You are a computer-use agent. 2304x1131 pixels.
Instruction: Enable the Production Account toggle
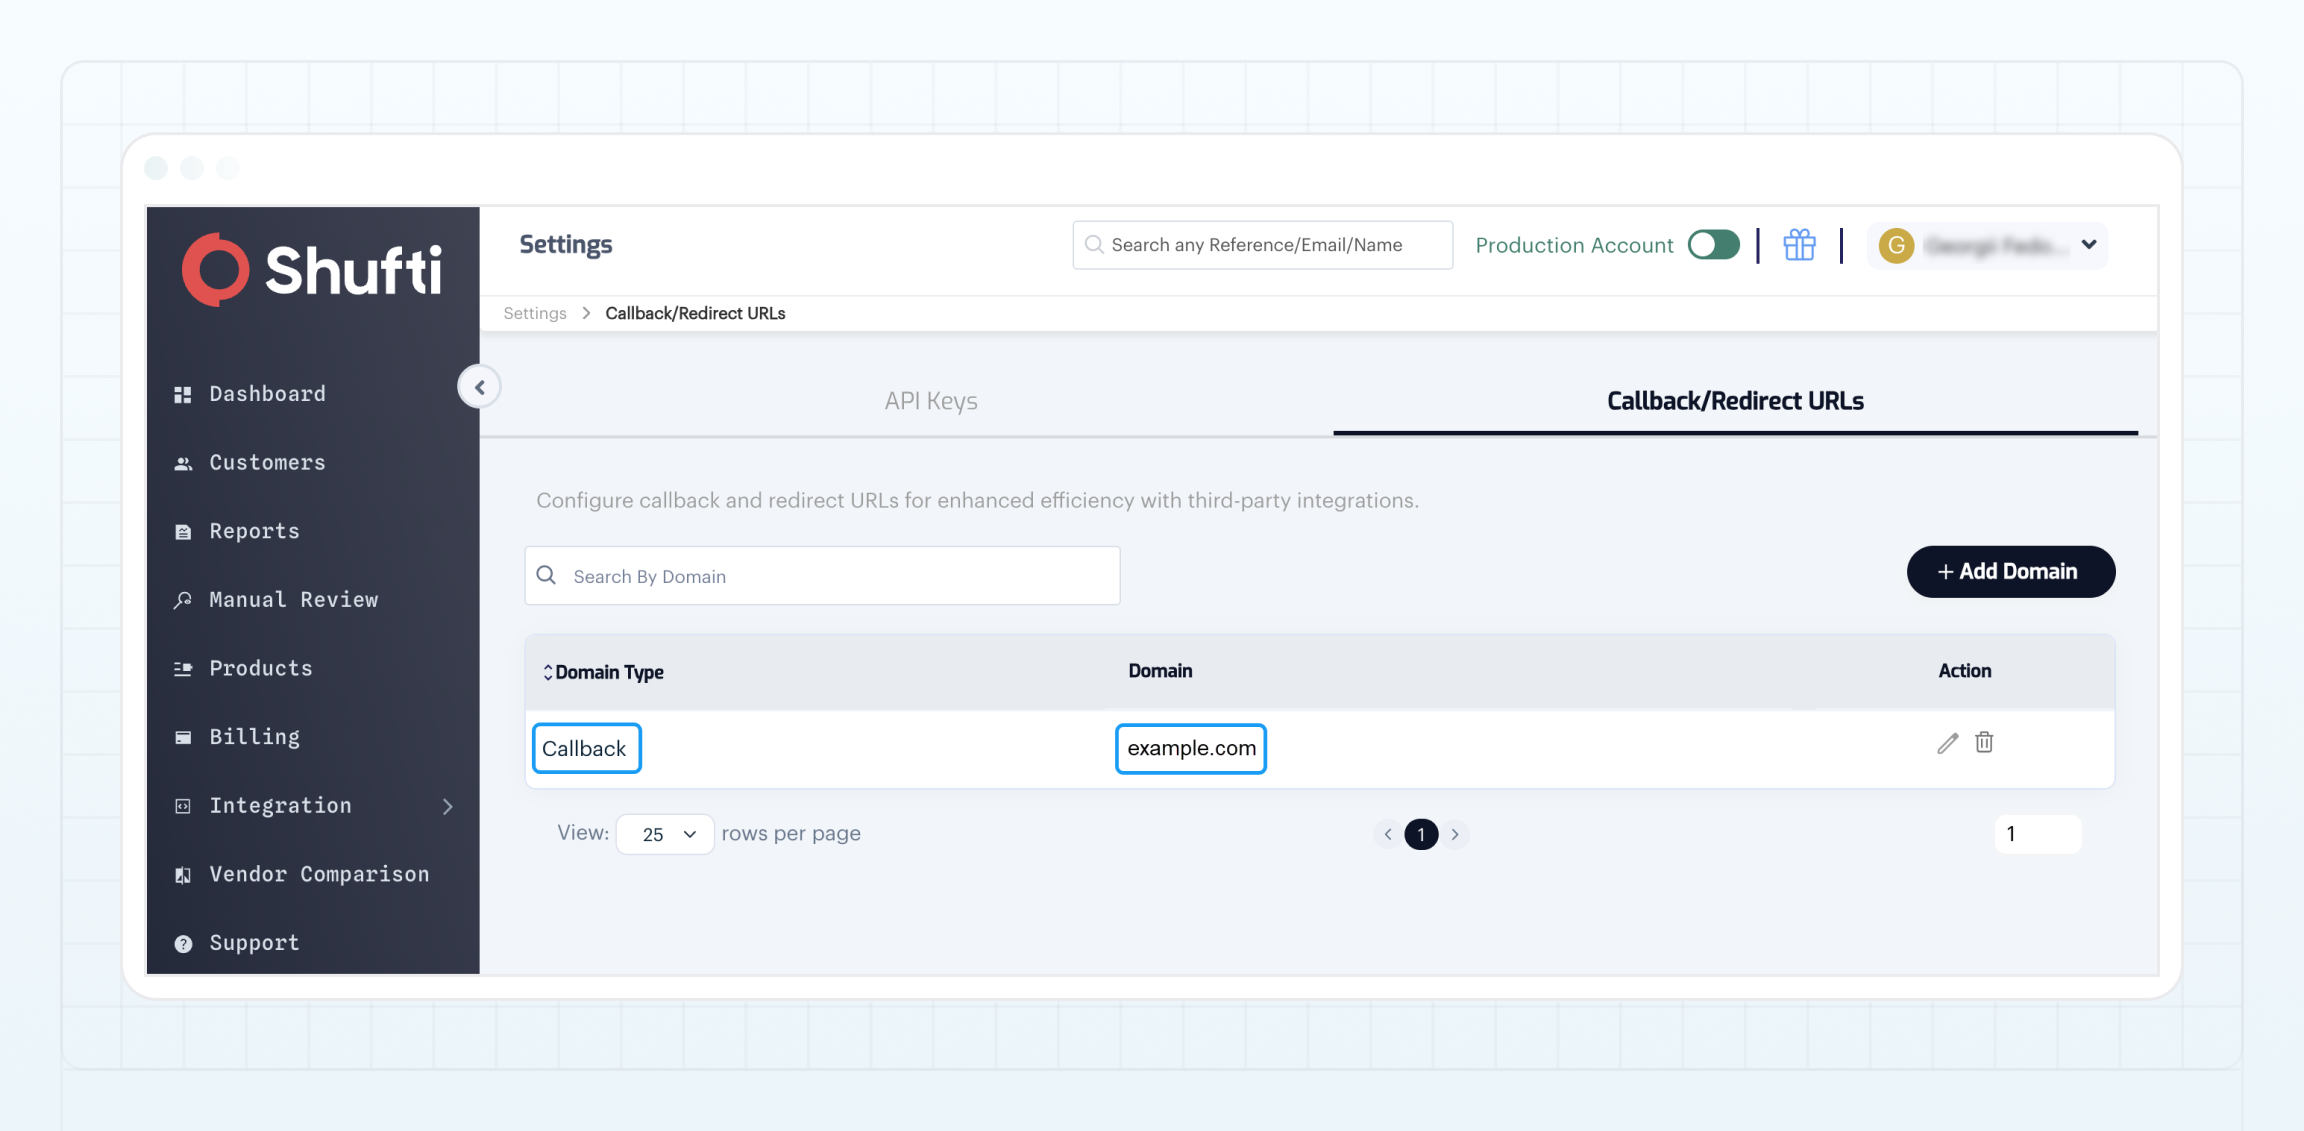pyautogui.click(x=1713, y=245)
